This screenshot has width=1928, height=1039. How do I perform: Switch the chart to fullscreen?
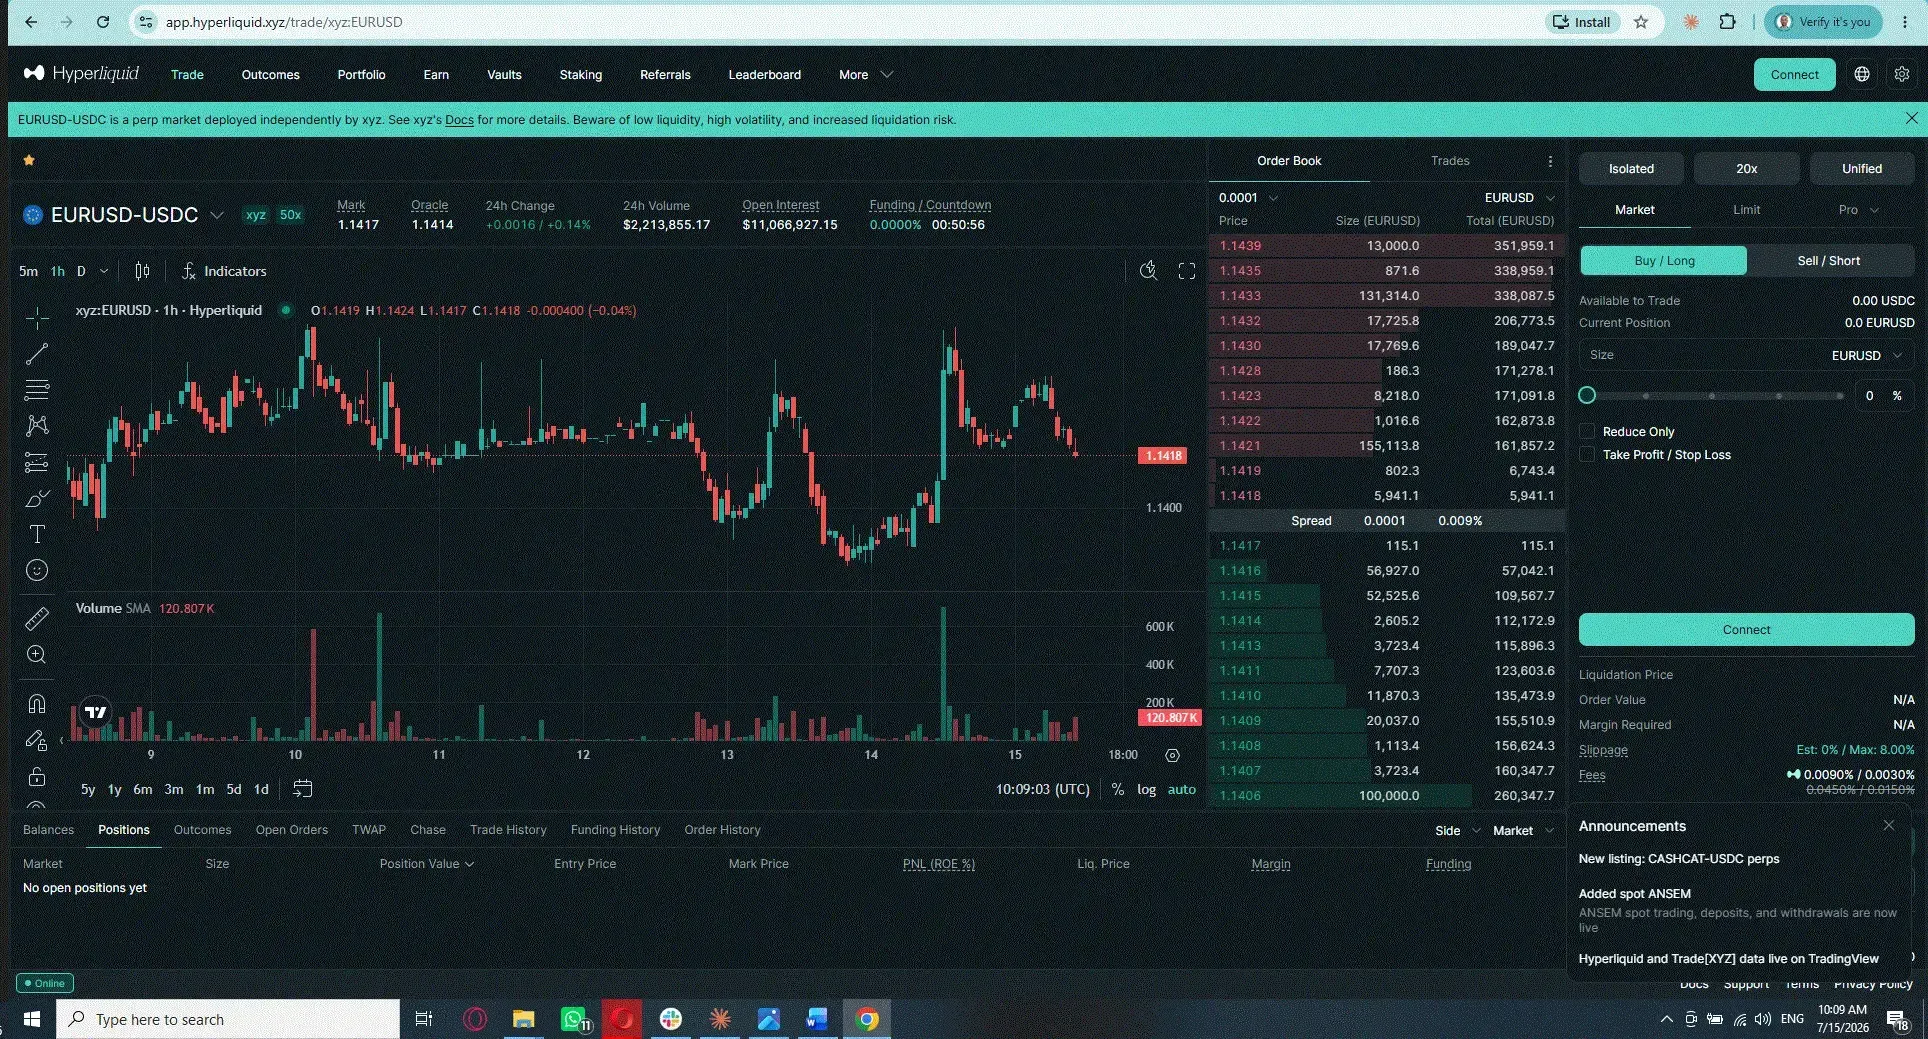coord(1187,271)
